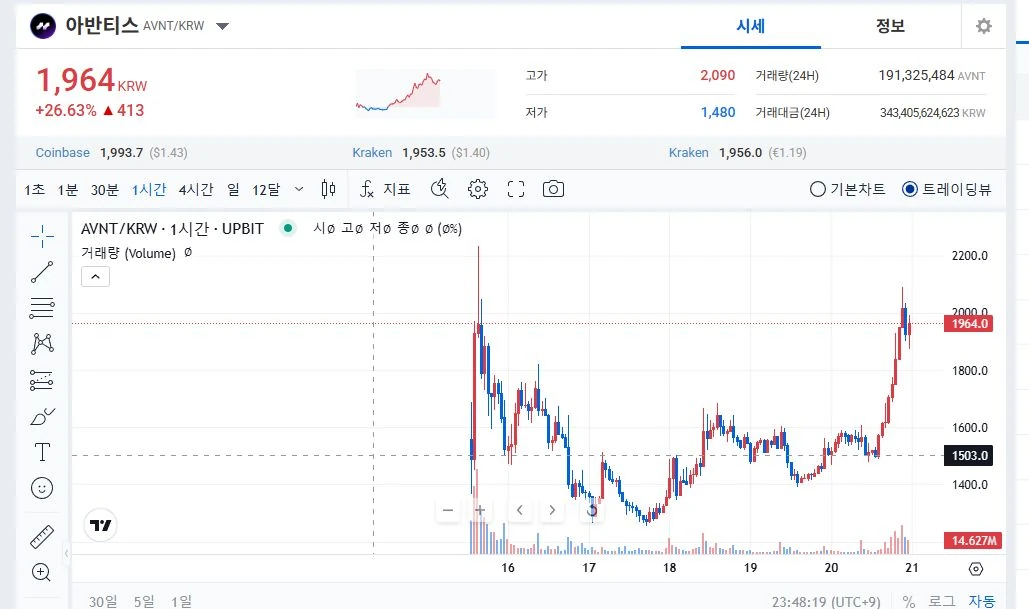Click the Coinbase price link

point(112,153)
